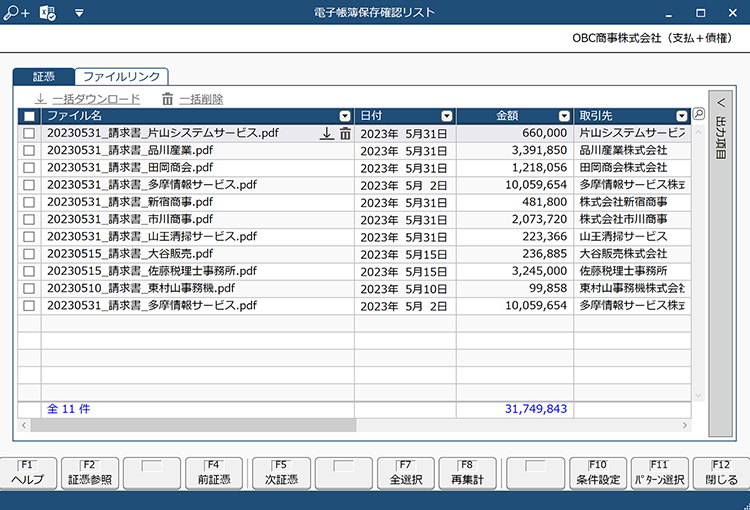Click the horizontal scrollbar thumb

pos(193,425)
